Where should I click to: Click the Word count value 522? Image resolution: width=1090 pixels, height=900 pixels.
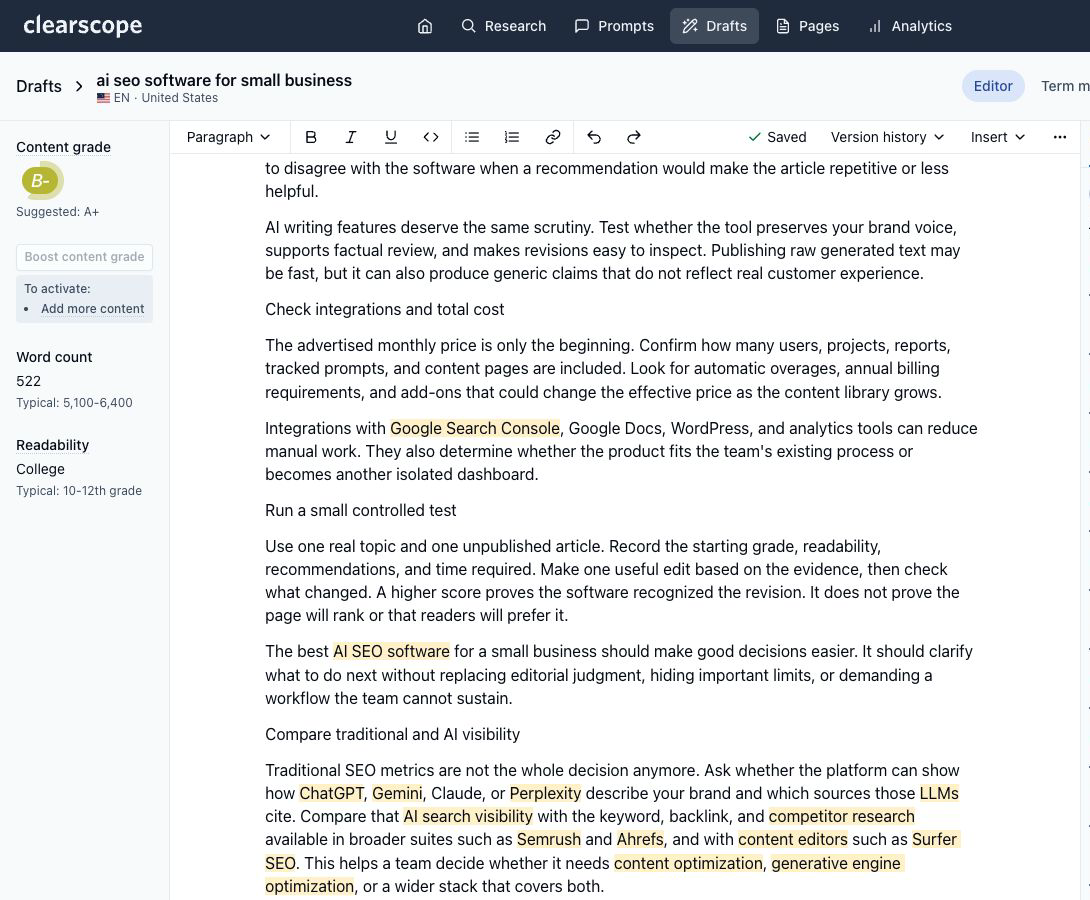29,381
